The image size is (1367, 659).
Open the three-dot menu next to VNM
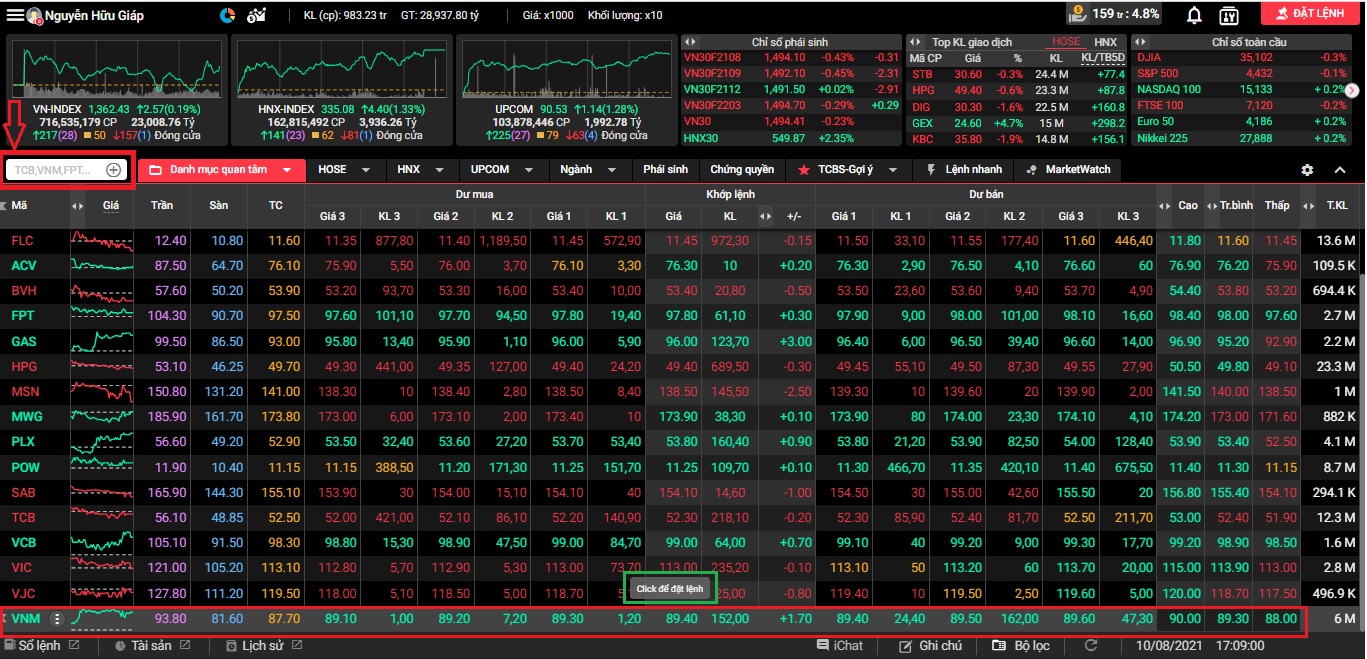(x=57, y=619)
